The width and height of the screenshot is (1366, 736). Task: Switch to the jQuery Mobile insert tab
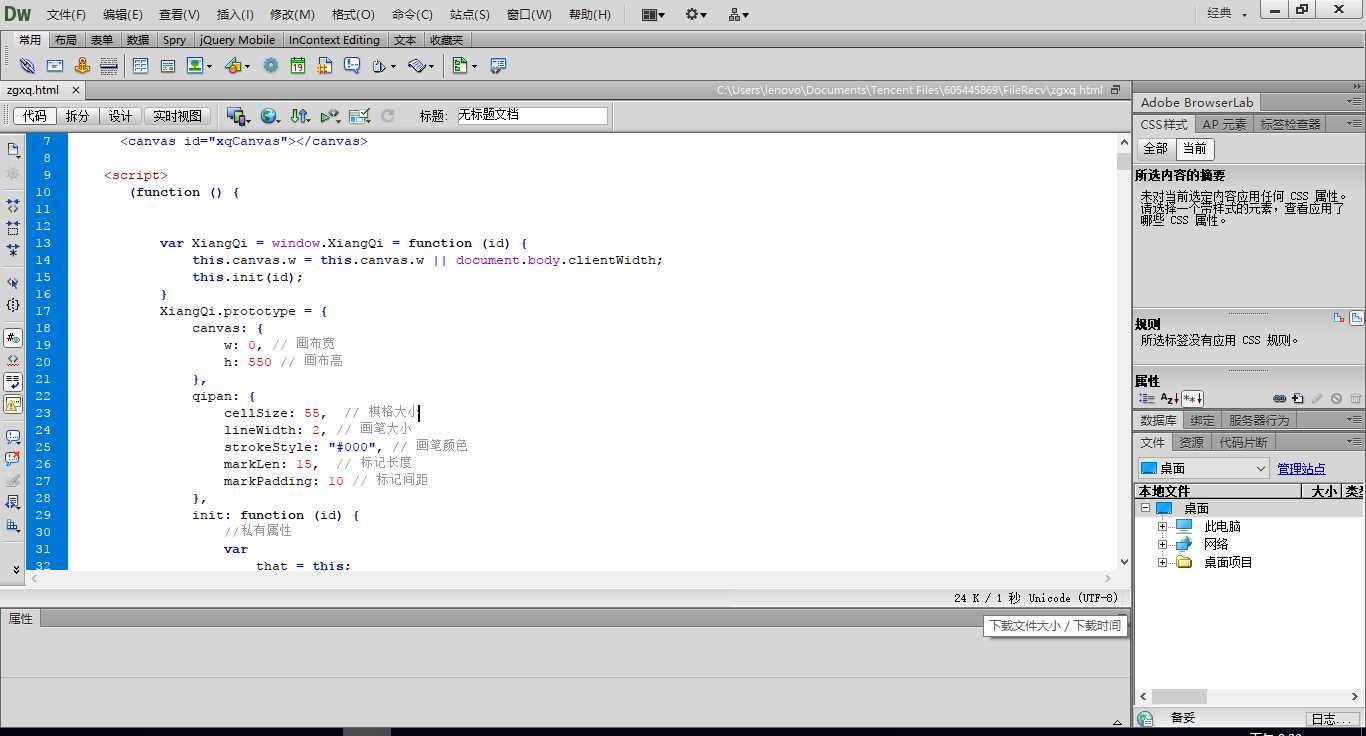[237, 40]
